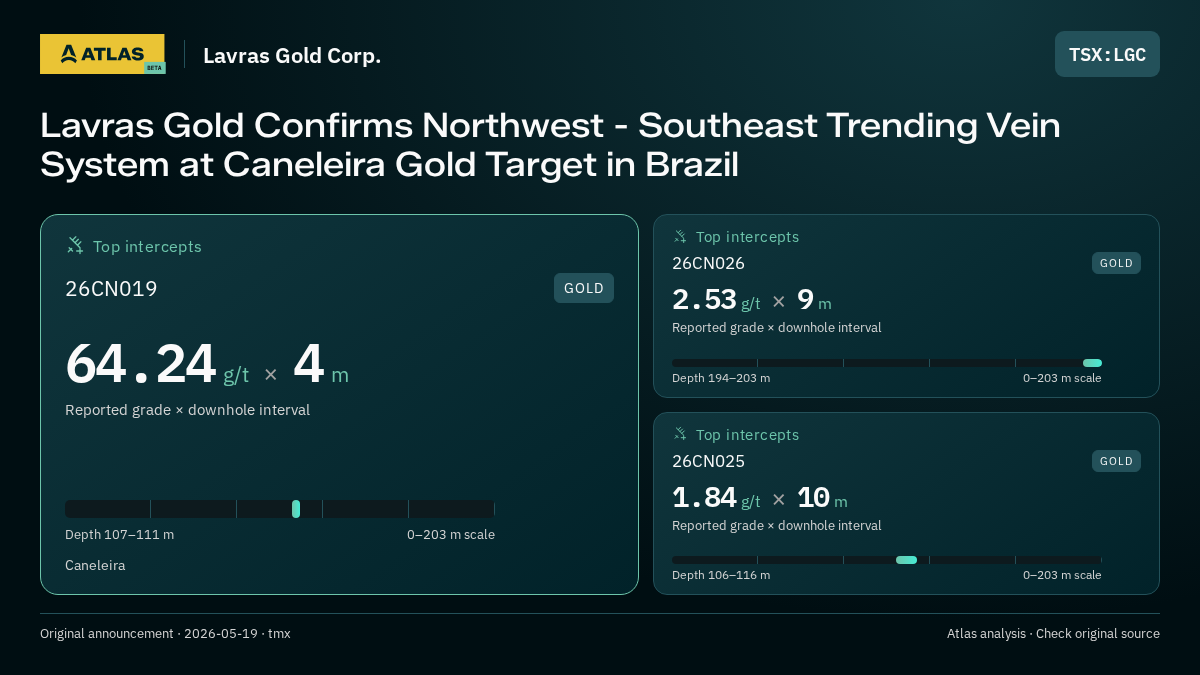Click the drill icon in 26CN019 card

point(75,245)
